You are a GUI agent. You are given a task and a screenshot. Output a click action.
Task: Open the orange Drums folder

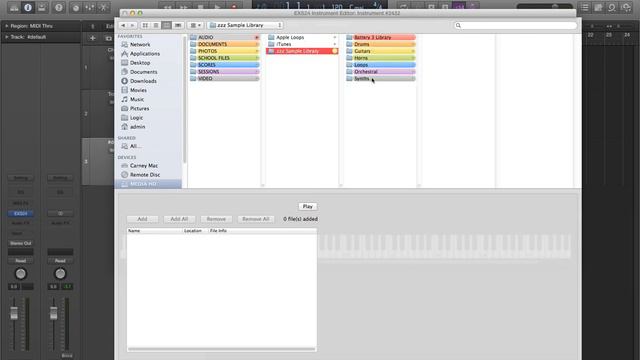[381, 44]
